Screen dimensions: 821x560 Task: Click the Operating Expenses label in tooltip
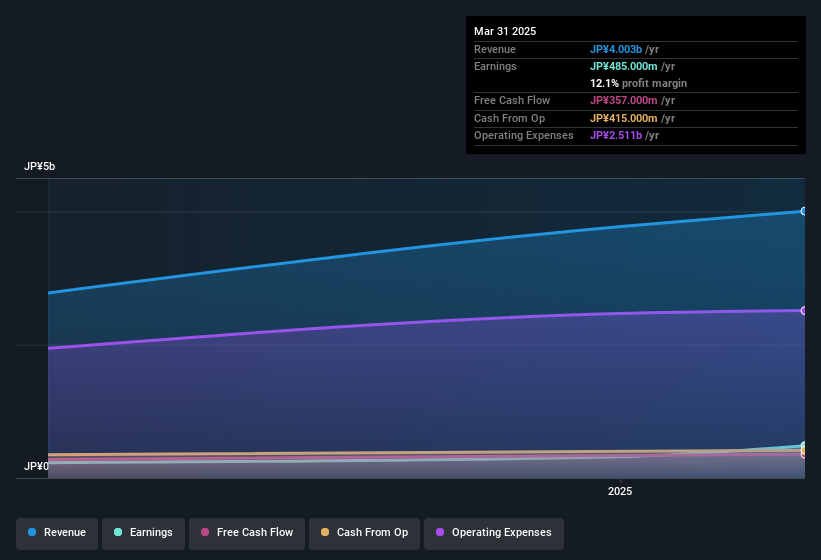(524, 136)
